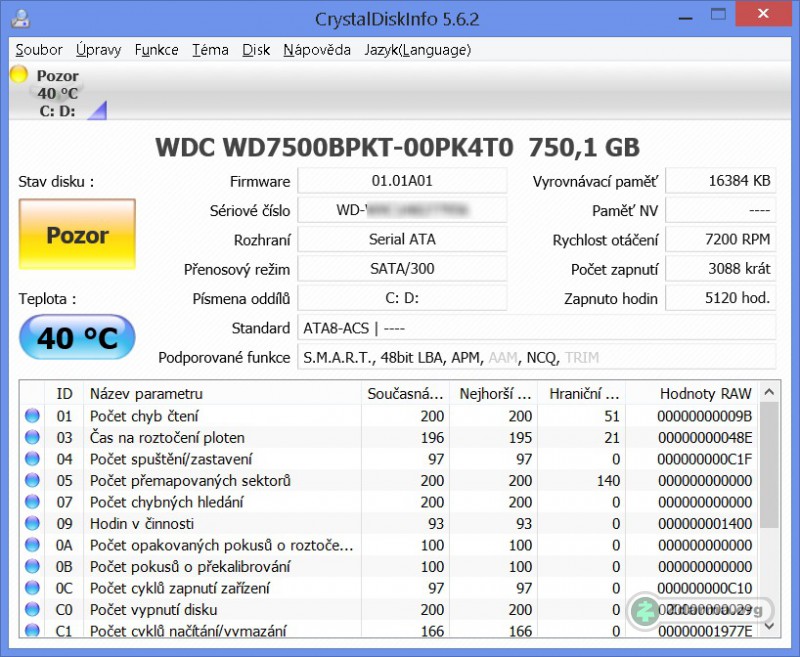Click the RAW value 00000000009B
Screen dimensions: 800x657
(x=705, y=416)
